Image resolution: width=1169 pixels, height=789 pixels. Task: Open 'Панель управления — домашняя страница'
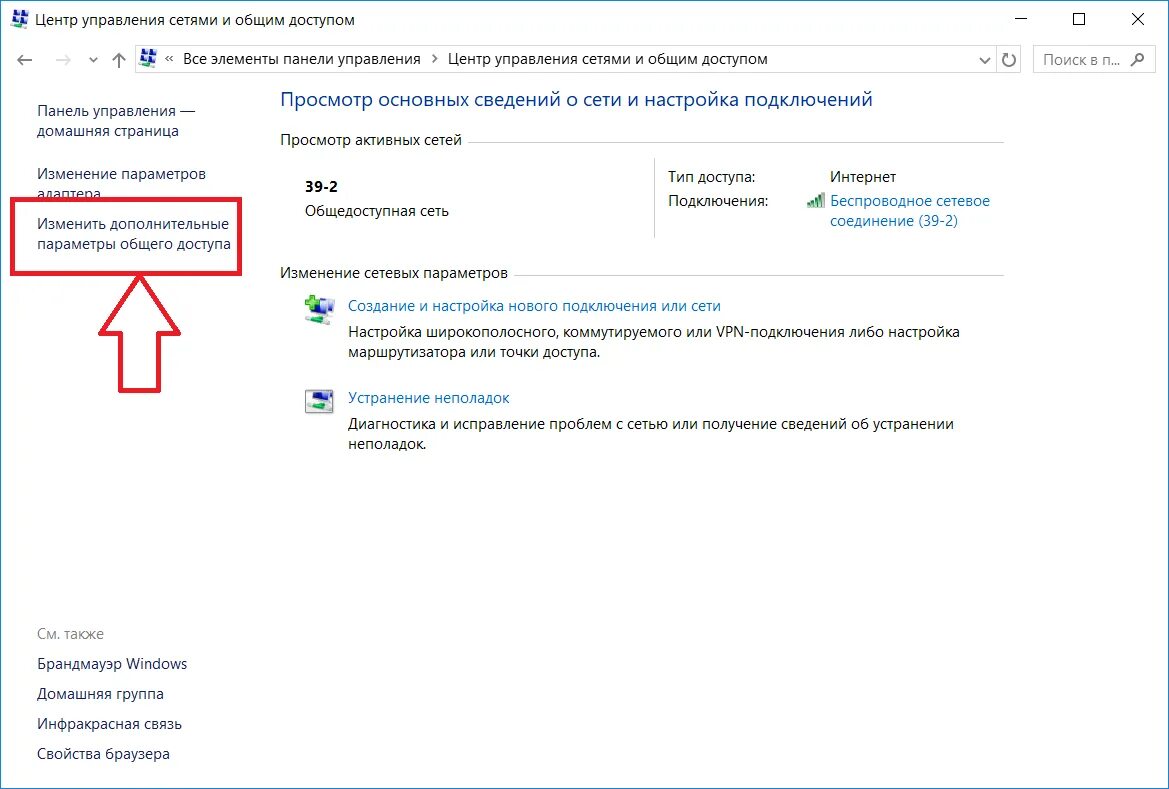(x=116, y=121)
